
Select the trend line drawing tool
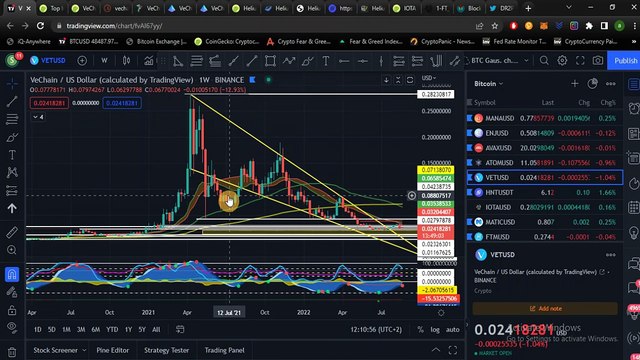pos(12,101)
